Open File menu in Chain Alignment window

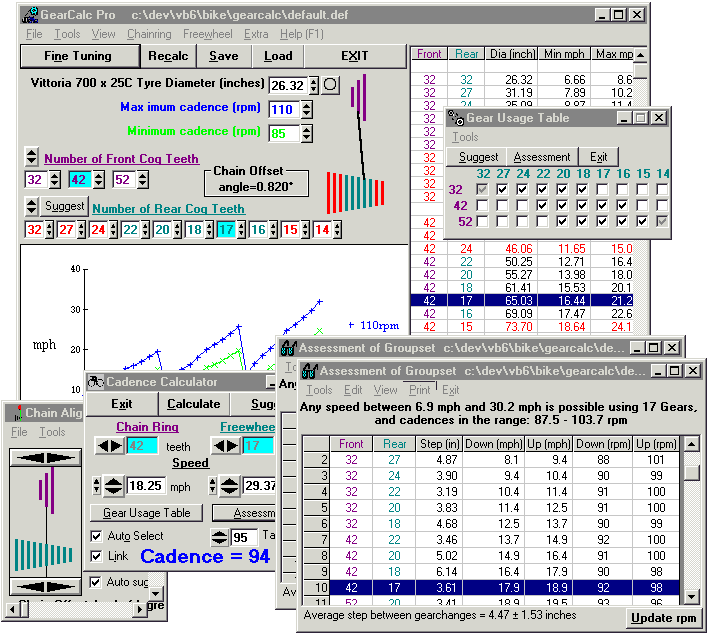[19, 432]
